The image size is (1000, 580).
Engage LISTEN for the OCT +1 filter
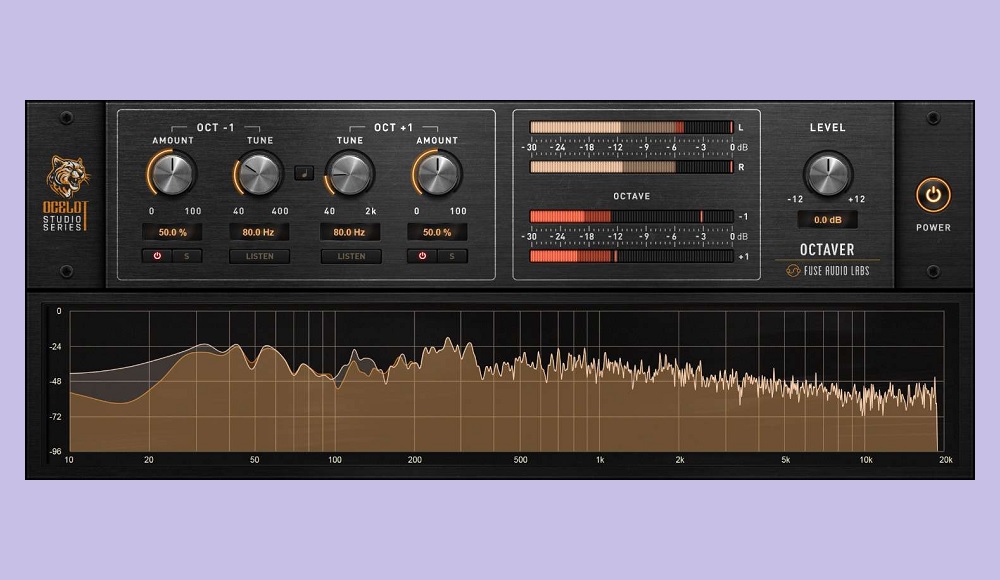(x=352, y=256)
